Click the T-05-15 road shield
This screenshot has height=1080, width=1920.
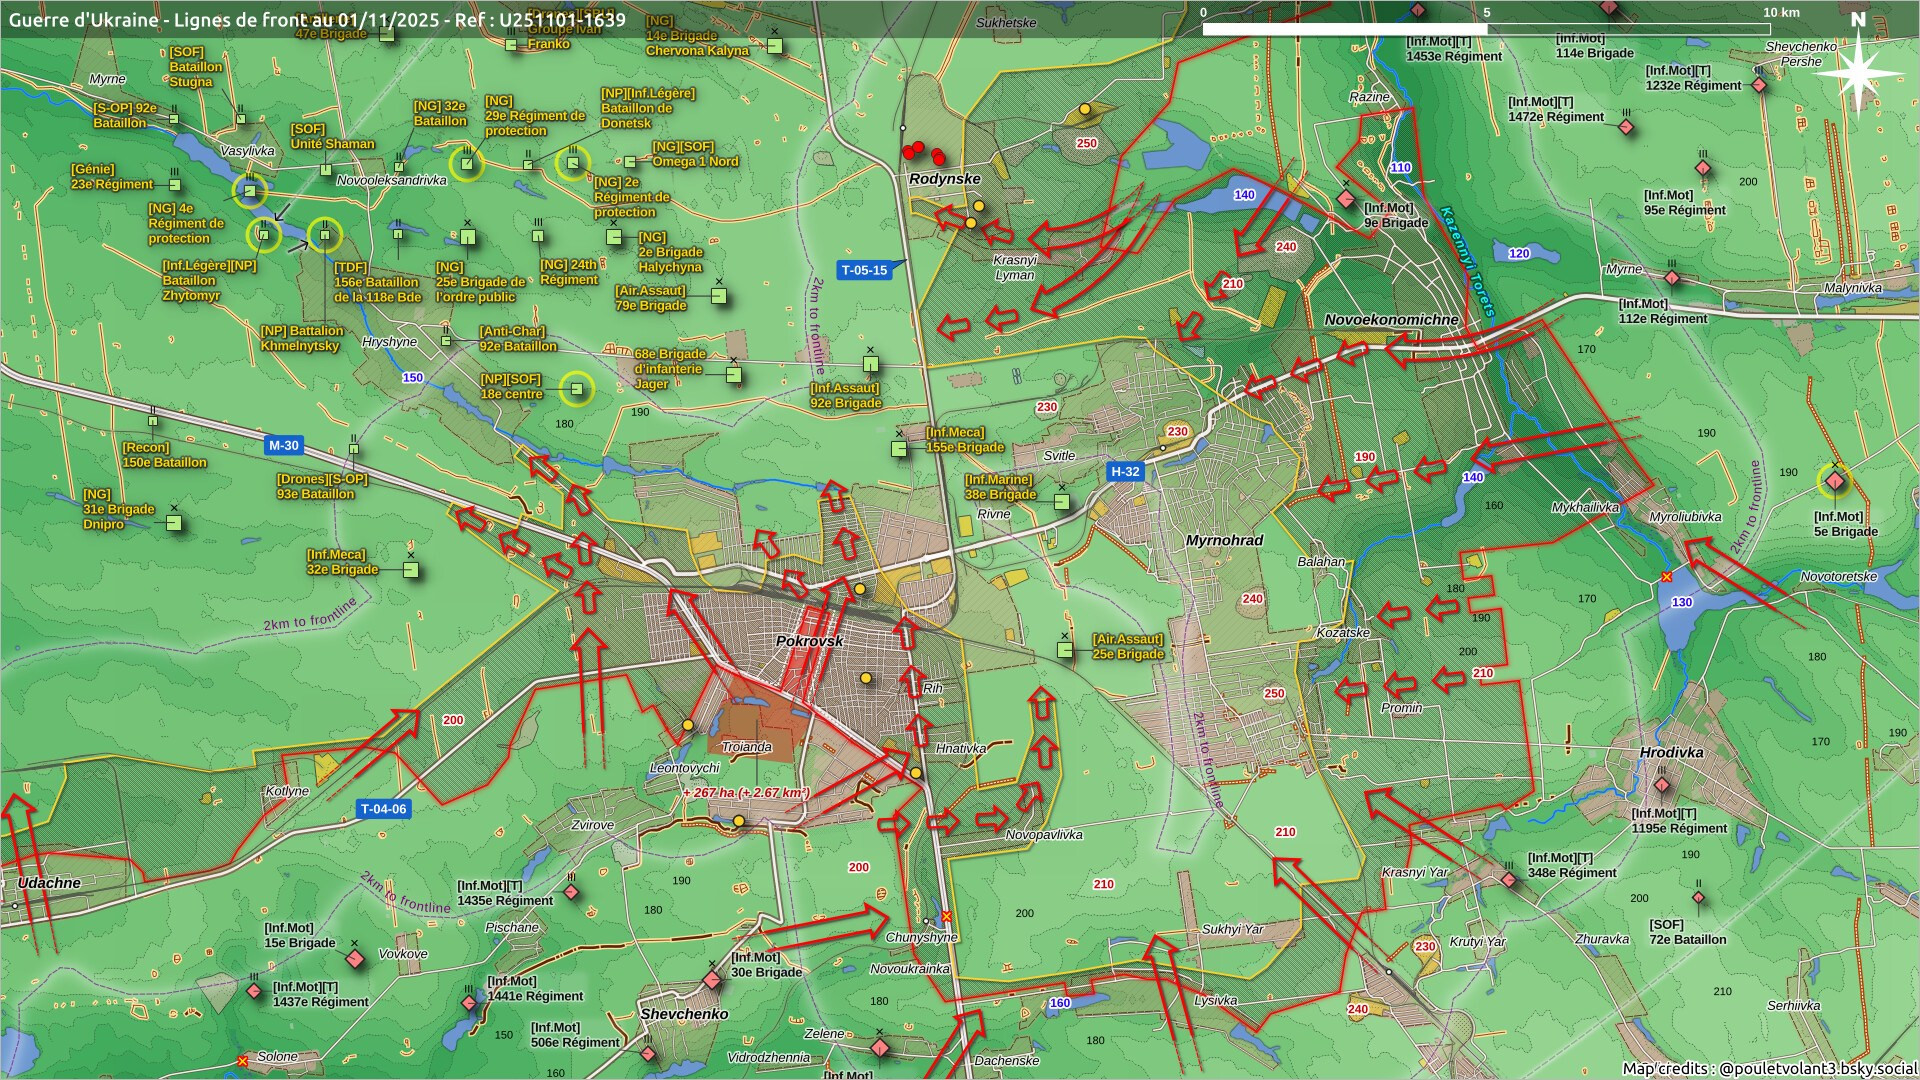click(864, 270)
